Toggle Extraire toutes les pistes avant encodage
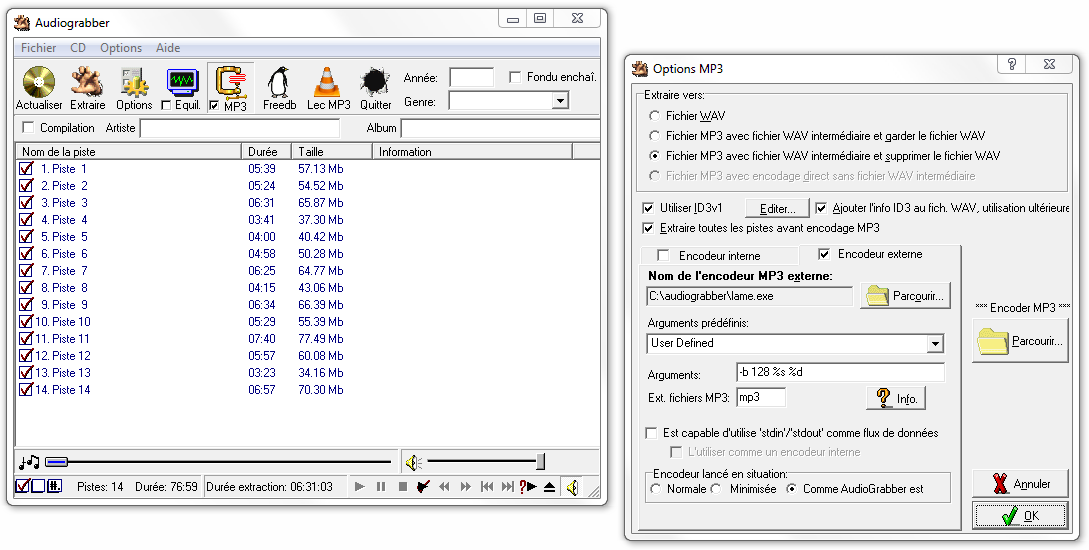 (648, 228)
